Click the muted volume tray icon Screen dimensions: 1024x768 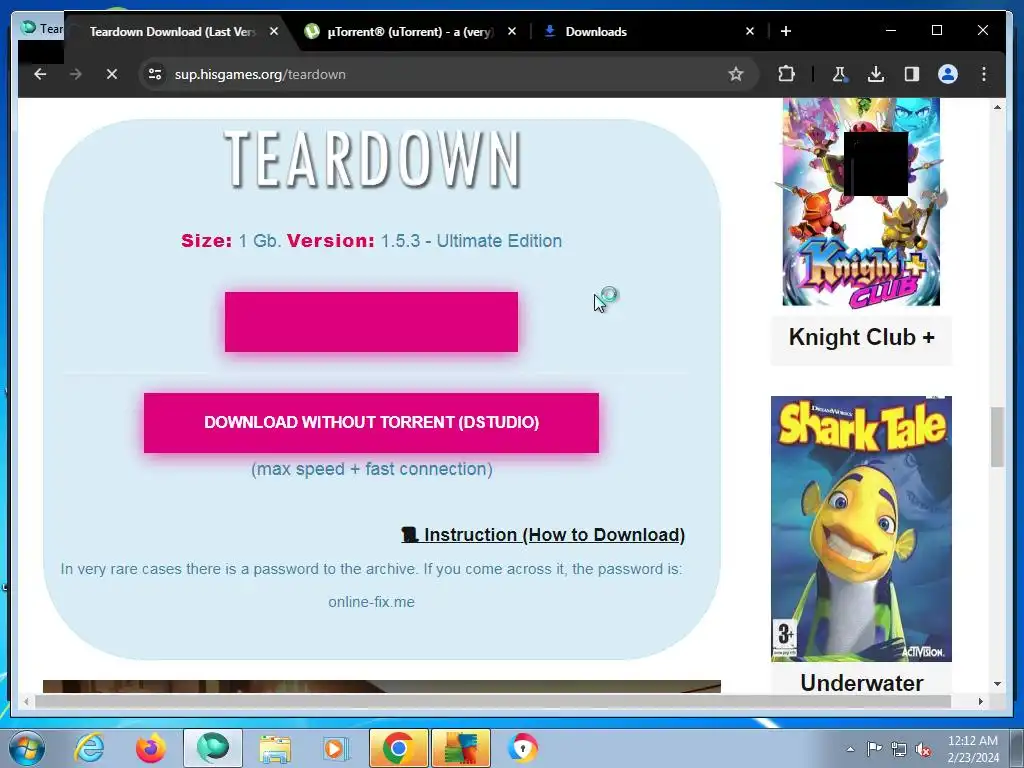[923, 749]
